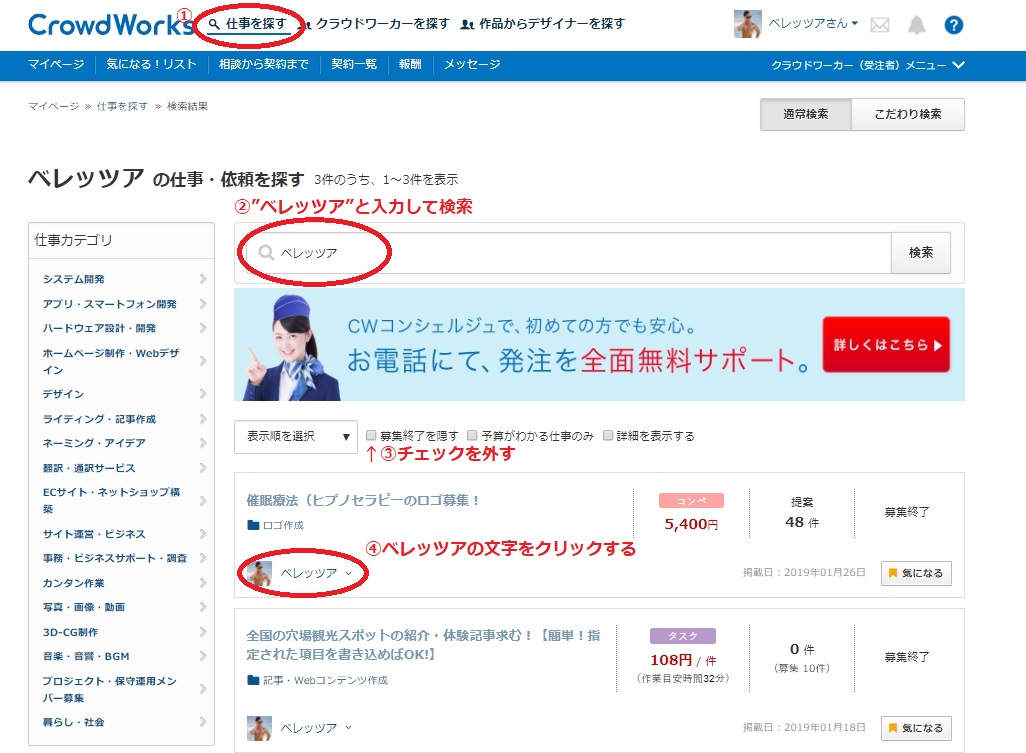Click the ベレッツア name in the 108円 task card
1026x753 pixels.
[309, 728]
